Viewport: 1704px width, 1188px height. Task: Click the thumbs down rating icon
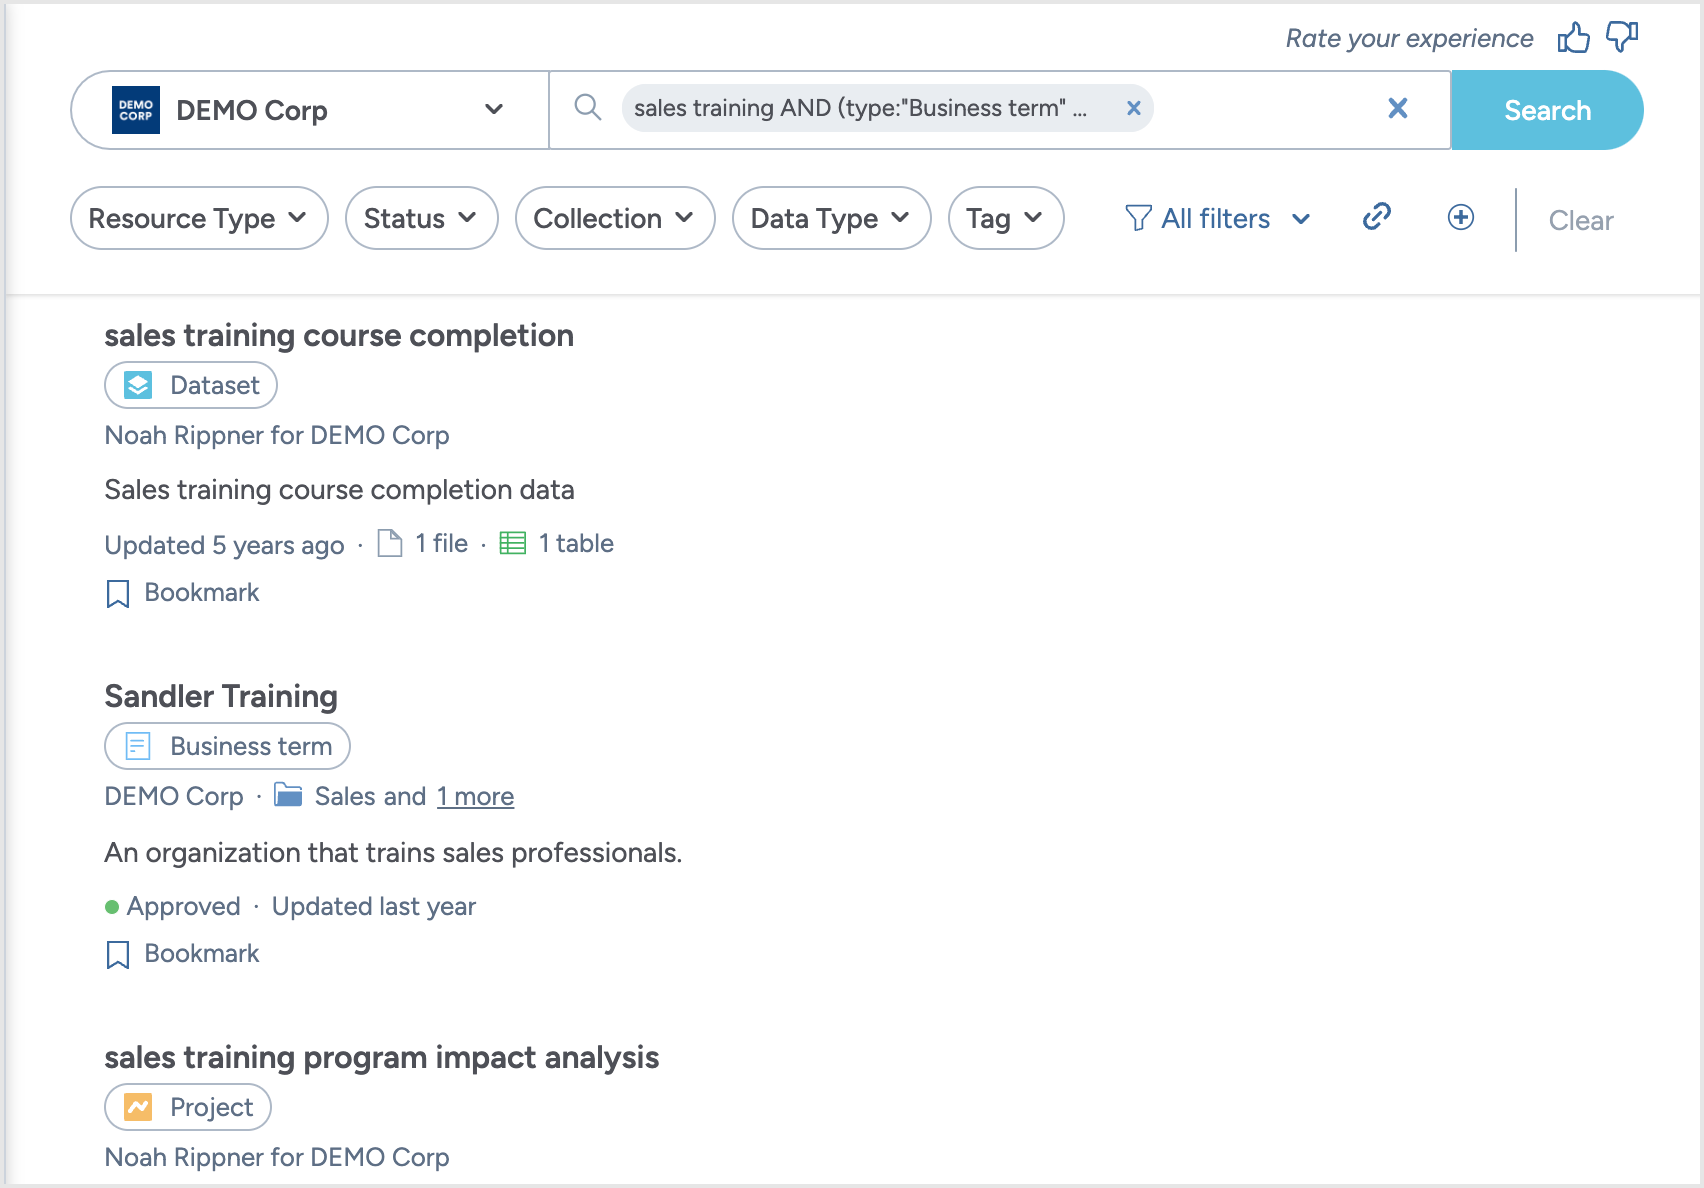coord(1621,38)
